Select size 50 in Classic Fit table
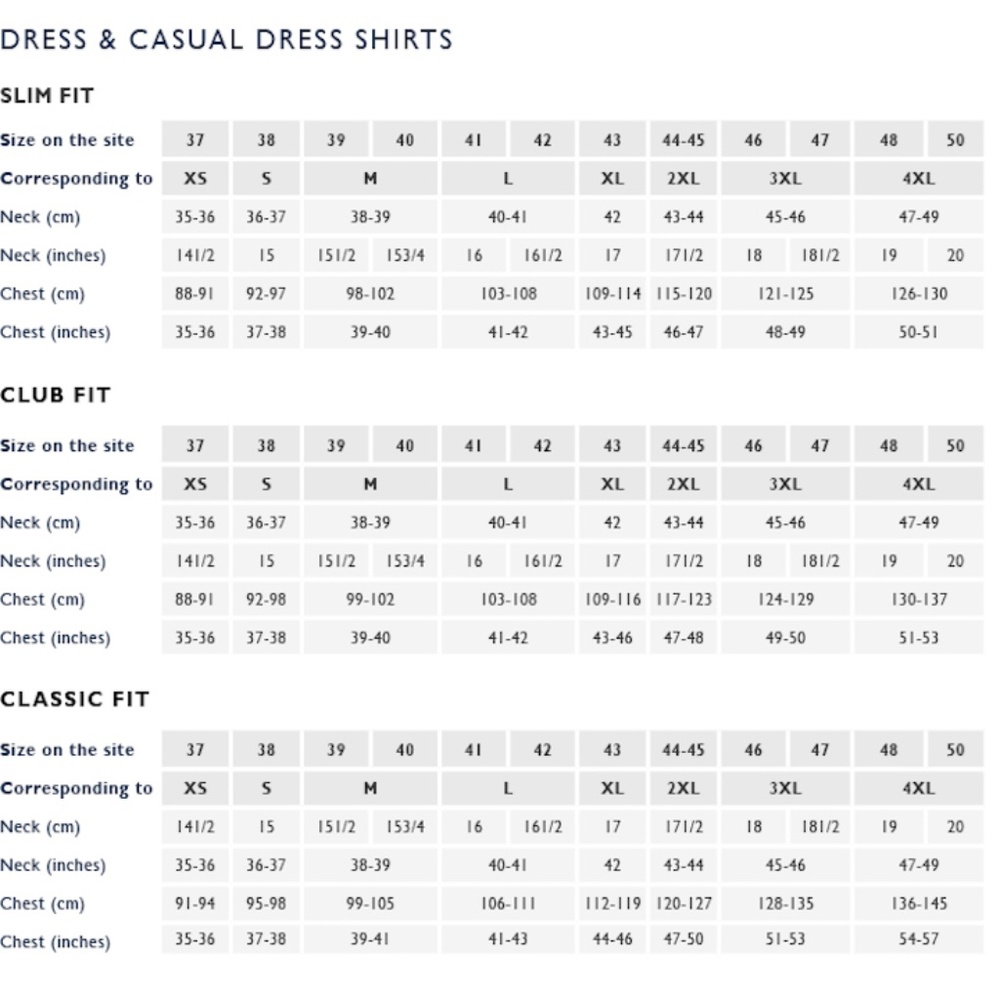Image resolution: width=1000 pixels, height=1000 pixels. click(955, 750)
